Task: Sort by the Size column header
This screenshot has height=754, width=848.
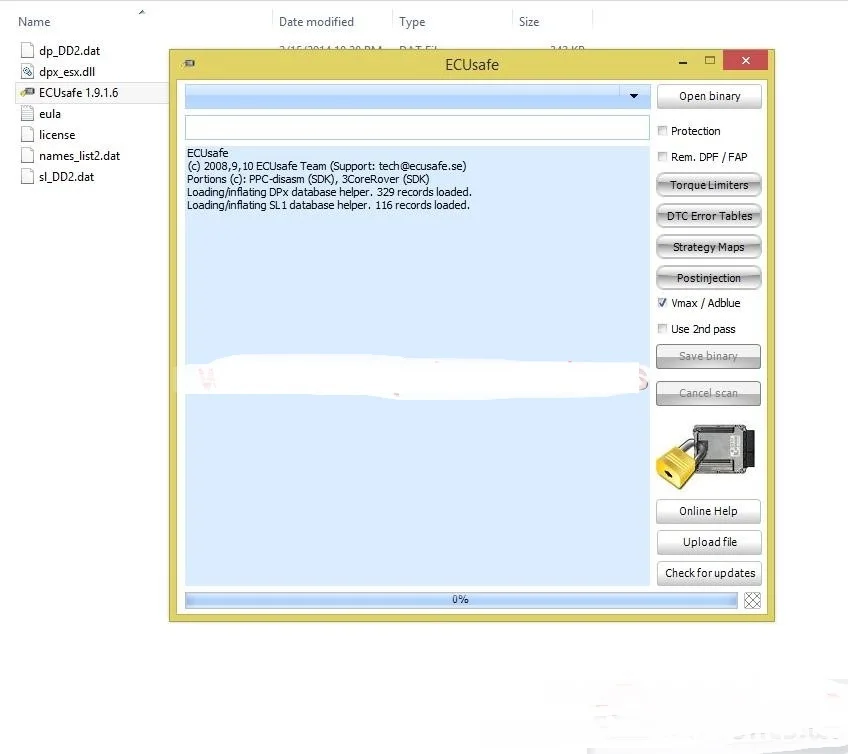Action: pos(529,22)
